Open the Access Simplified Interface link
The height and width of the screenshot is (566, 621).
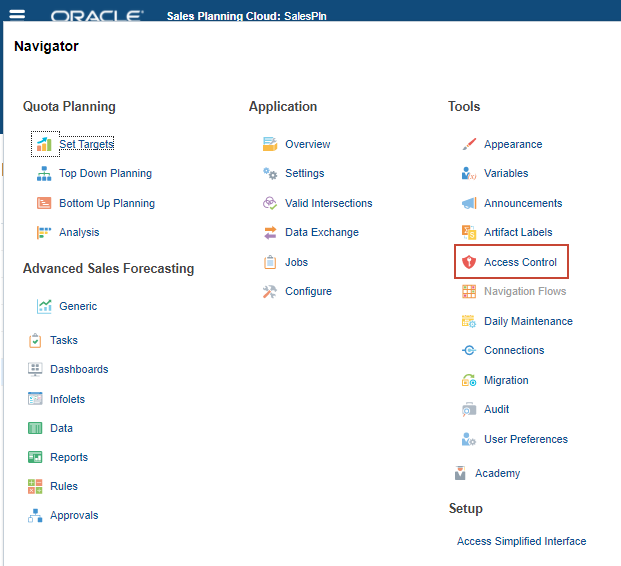[x=521, y=541]
